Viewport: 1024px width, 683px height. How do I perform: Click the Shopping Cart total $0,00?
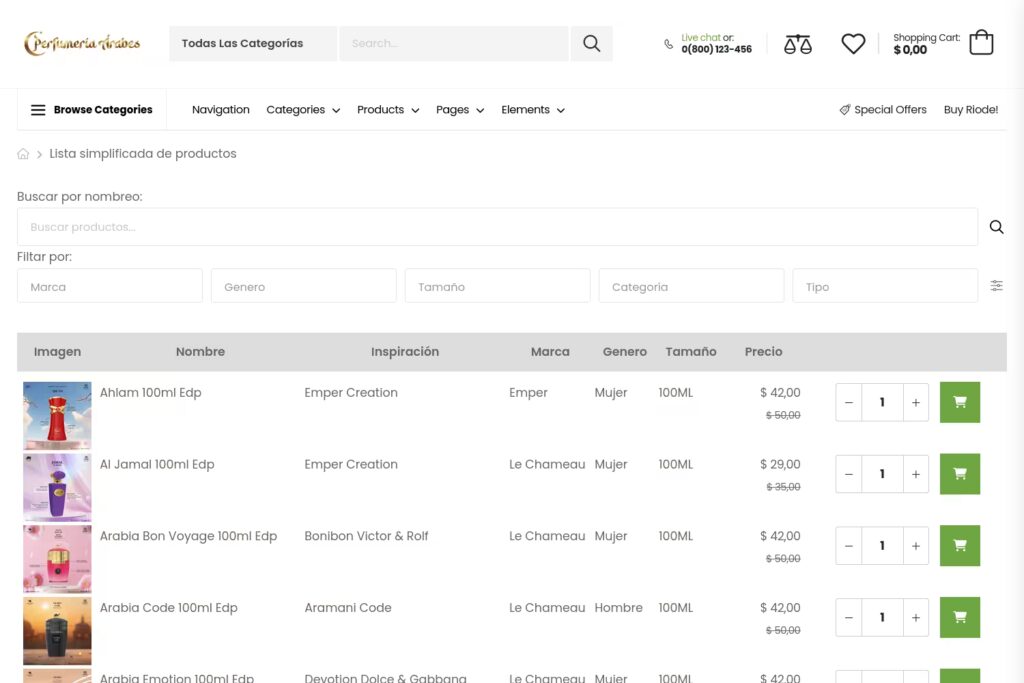click(x=910, y=50)
